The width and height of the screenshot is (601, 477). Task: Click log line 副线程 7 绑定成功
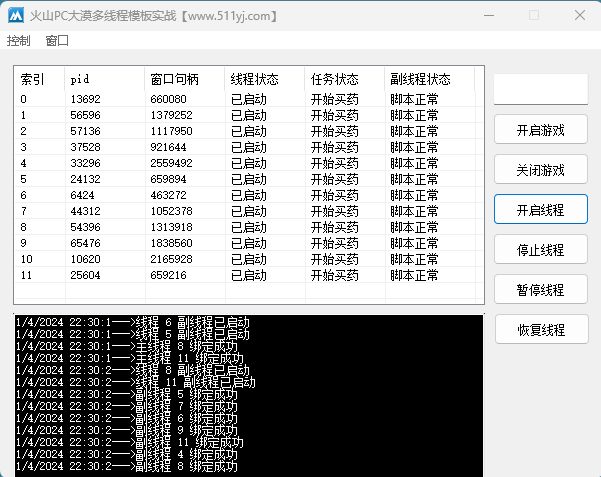[x=127, y=406]
